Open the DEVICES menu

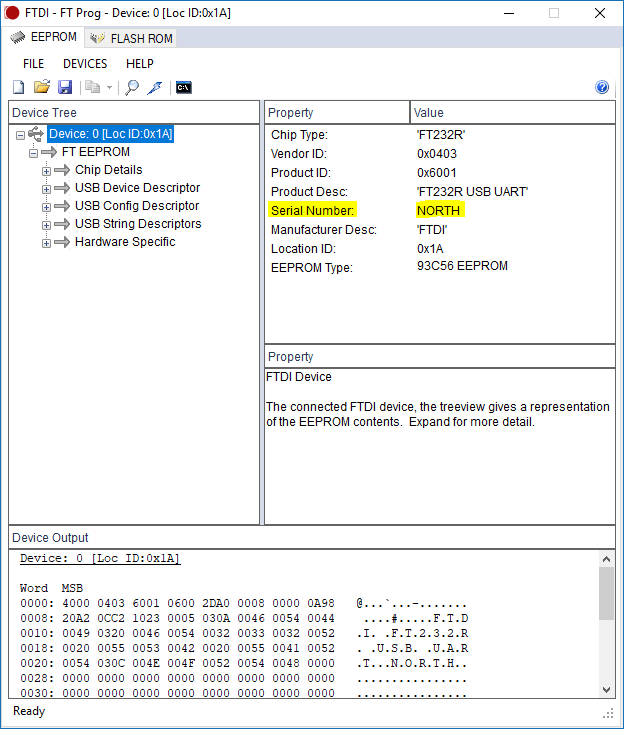pyautogui.click(x=85, y=64)
